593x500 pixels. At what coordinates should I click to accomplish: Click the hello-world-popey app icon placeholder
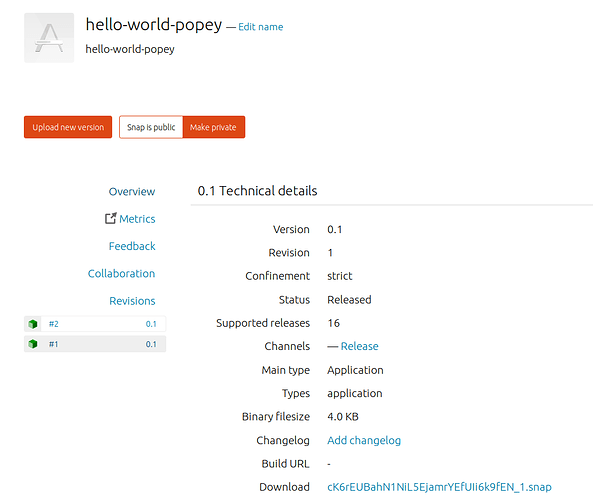pos(49,38)
